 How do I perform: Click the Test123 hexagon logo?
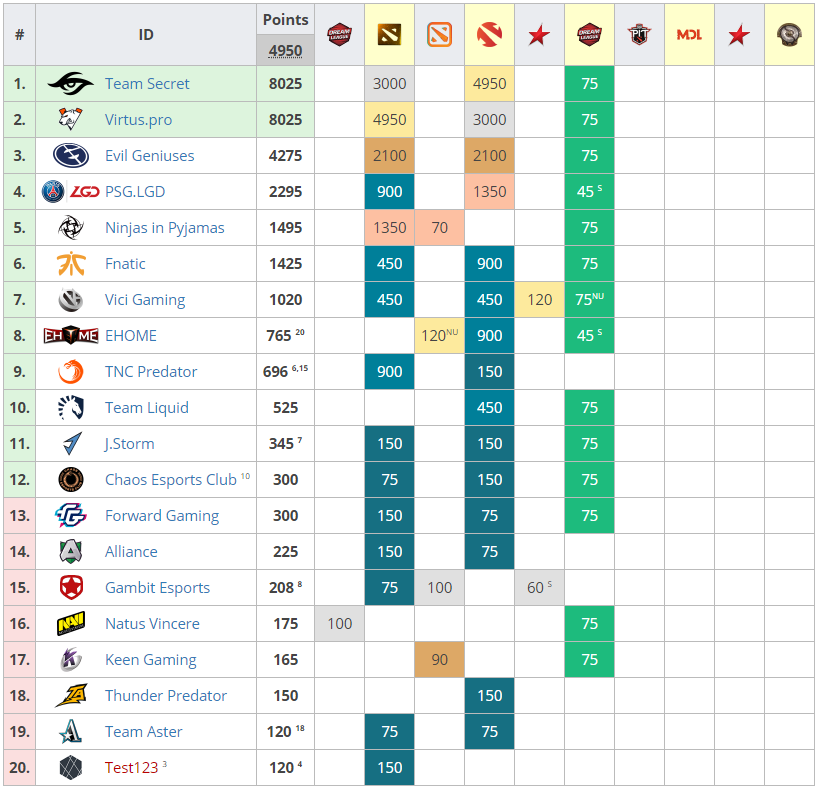coord(71,768)
